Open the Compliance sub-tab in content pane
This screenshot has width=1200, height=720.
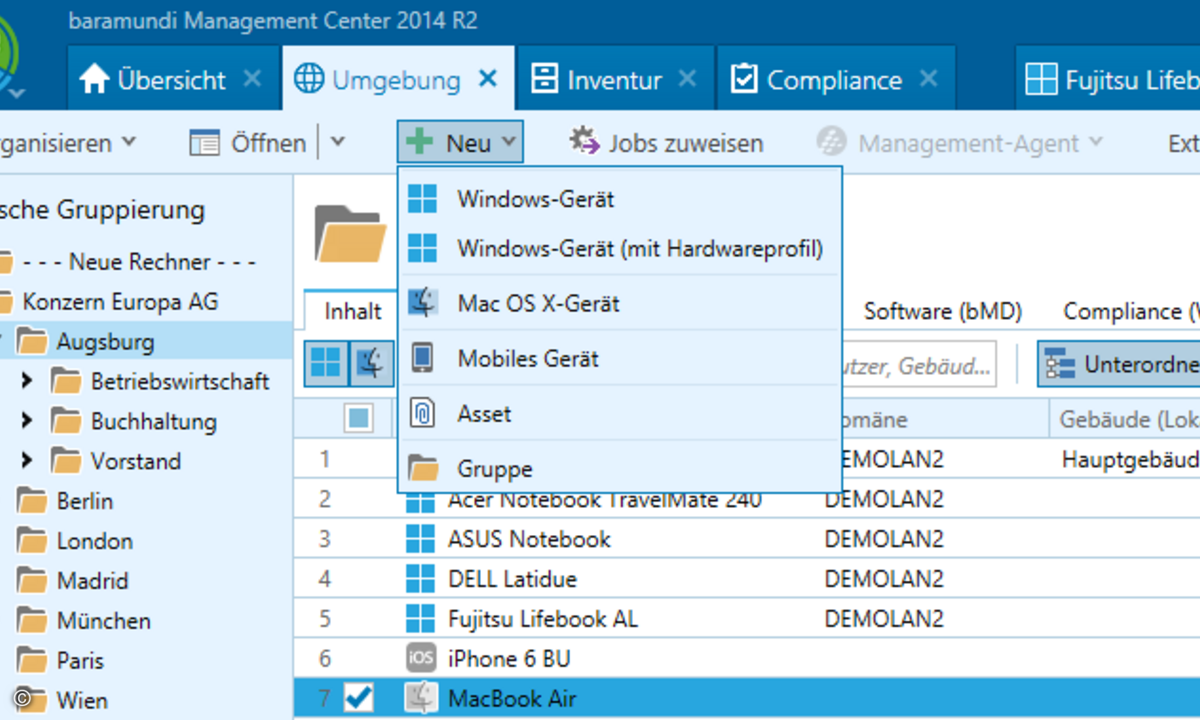pos(1130,311)
